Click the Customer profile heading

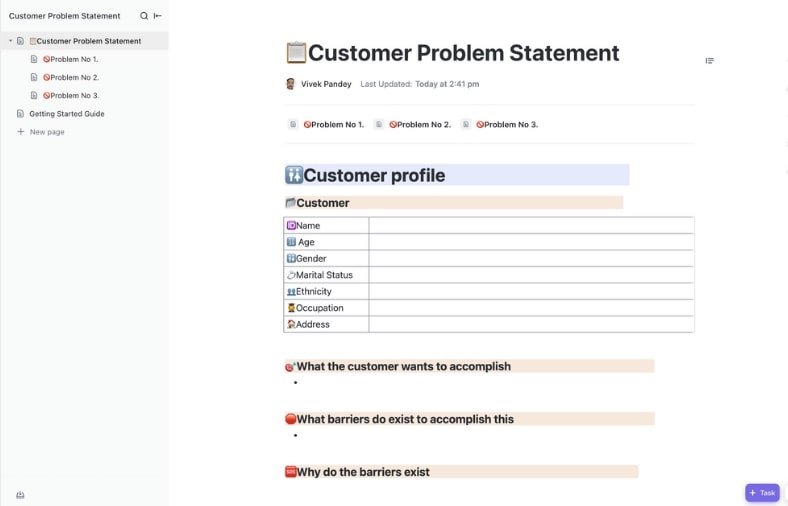(x=374, y=176)
